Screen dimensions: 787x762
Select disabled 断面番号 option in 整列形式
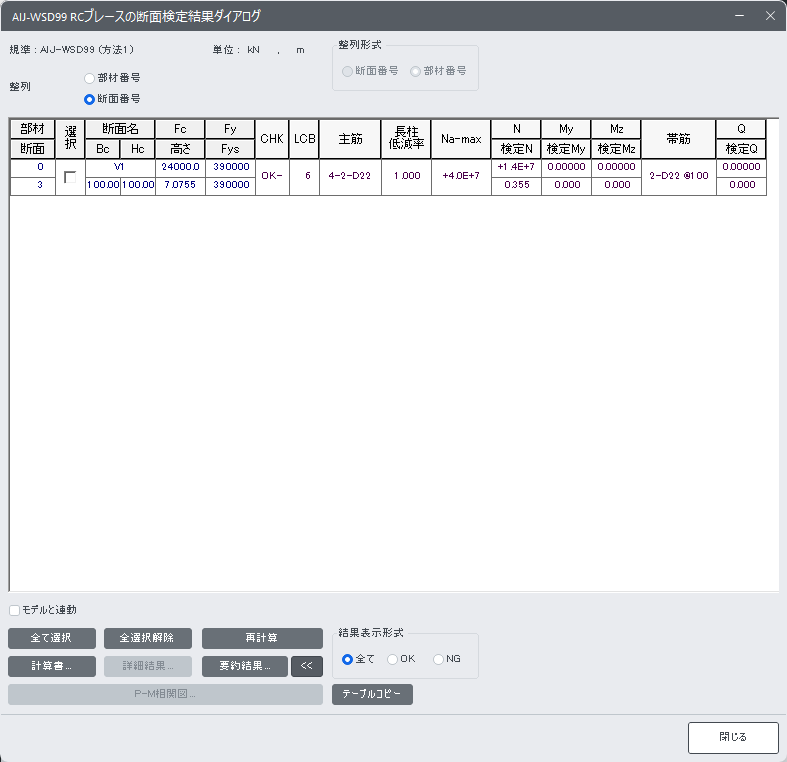point(347,71)
